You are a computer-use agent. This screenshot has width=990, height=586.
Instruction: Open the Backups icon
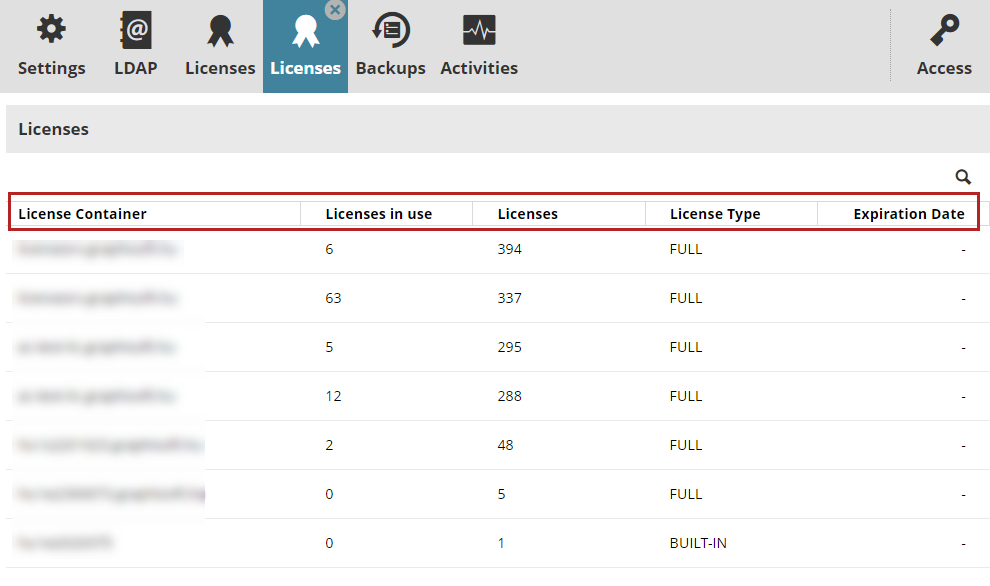390,31
